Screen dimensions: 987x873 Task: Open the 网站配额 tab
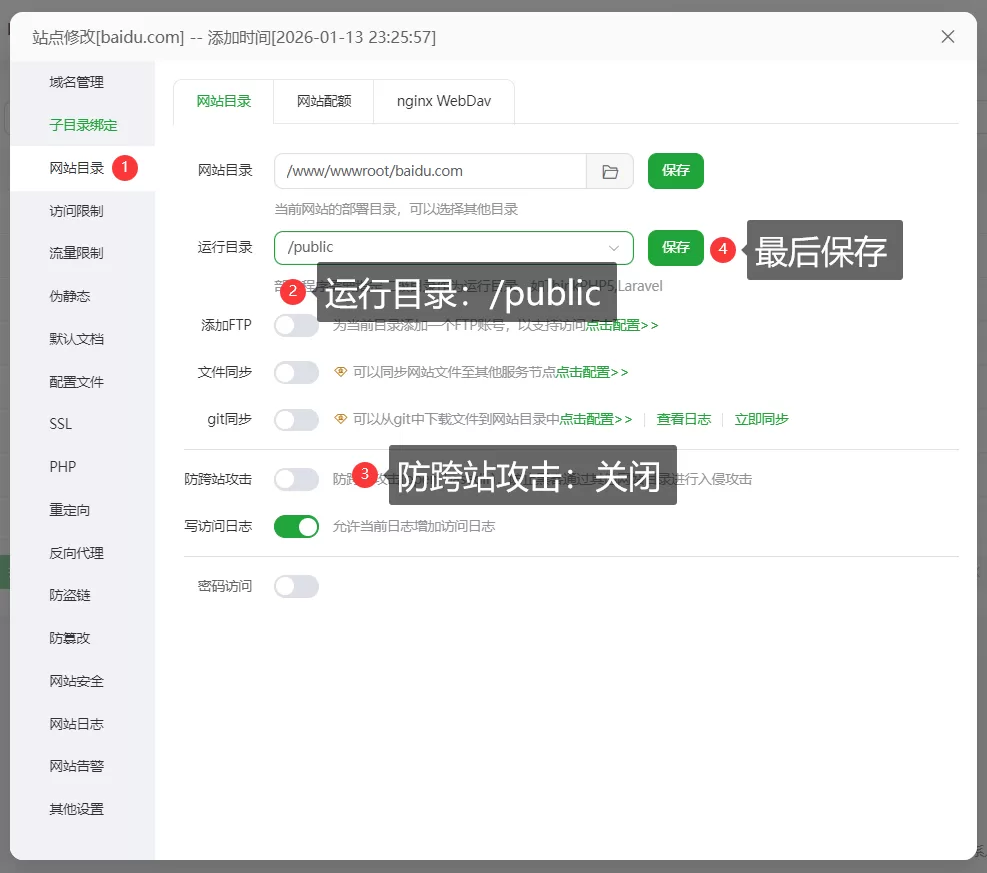[322, 101]
